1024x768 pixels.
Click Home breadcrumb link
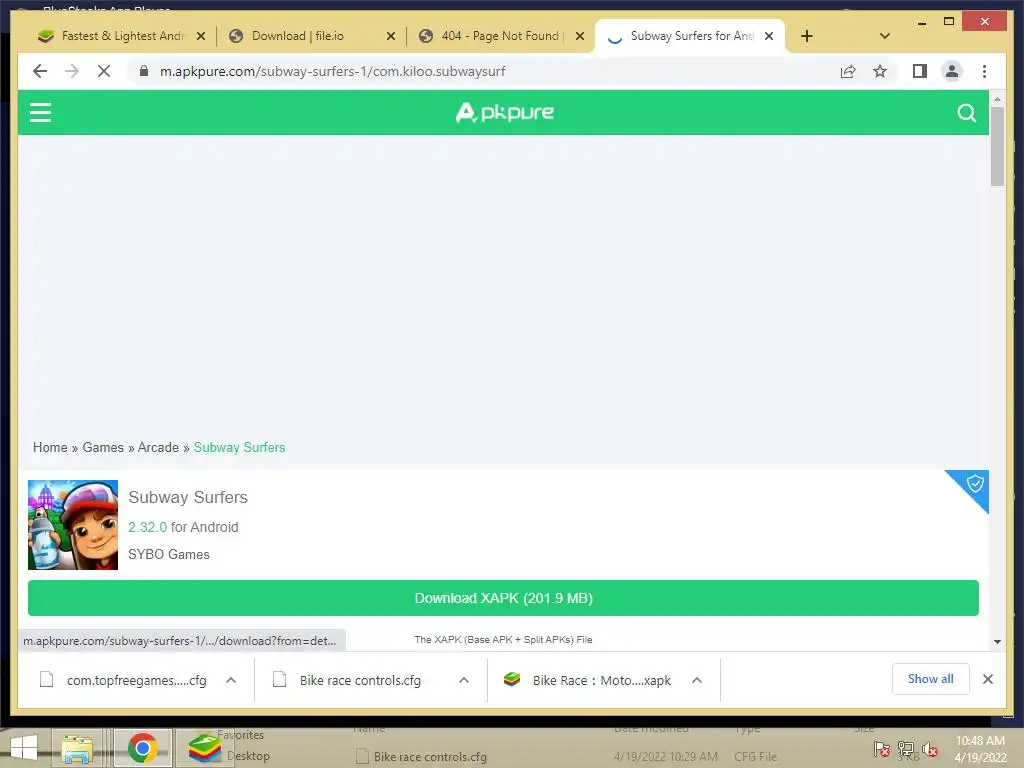(x=50, y=447)
